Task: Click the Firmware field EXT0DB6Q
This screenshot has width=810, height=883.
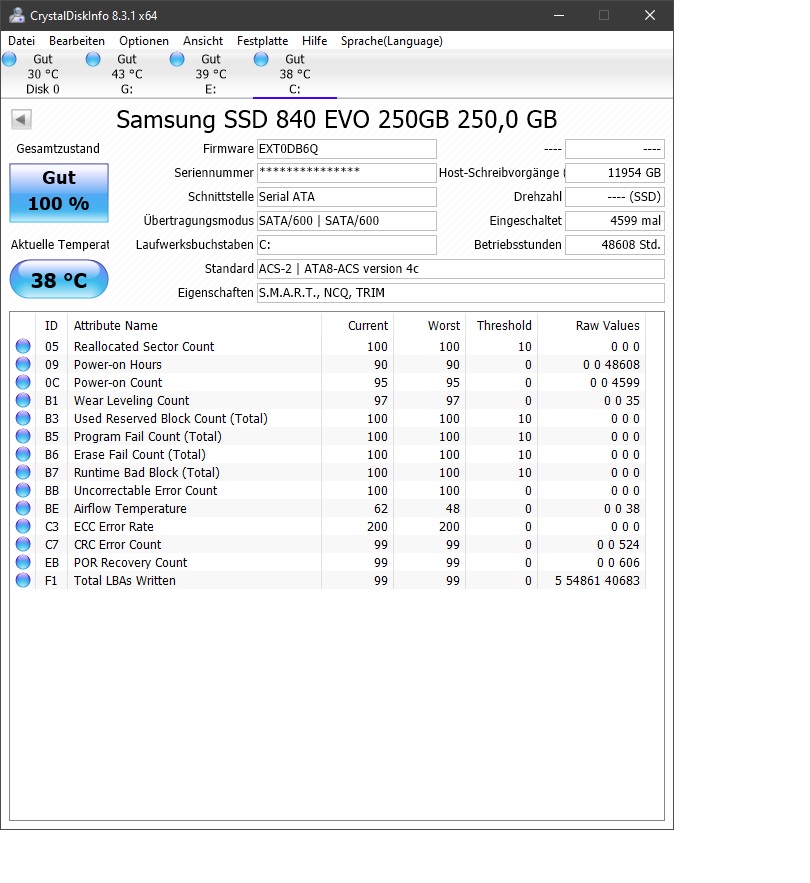Action: pos(346,149)
